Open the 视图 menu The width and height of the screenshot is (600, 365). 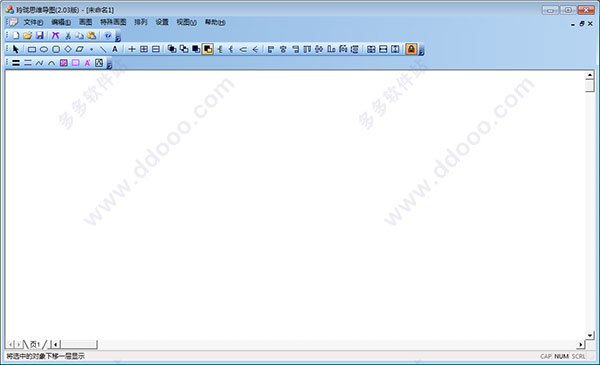(x=186, y=22)
